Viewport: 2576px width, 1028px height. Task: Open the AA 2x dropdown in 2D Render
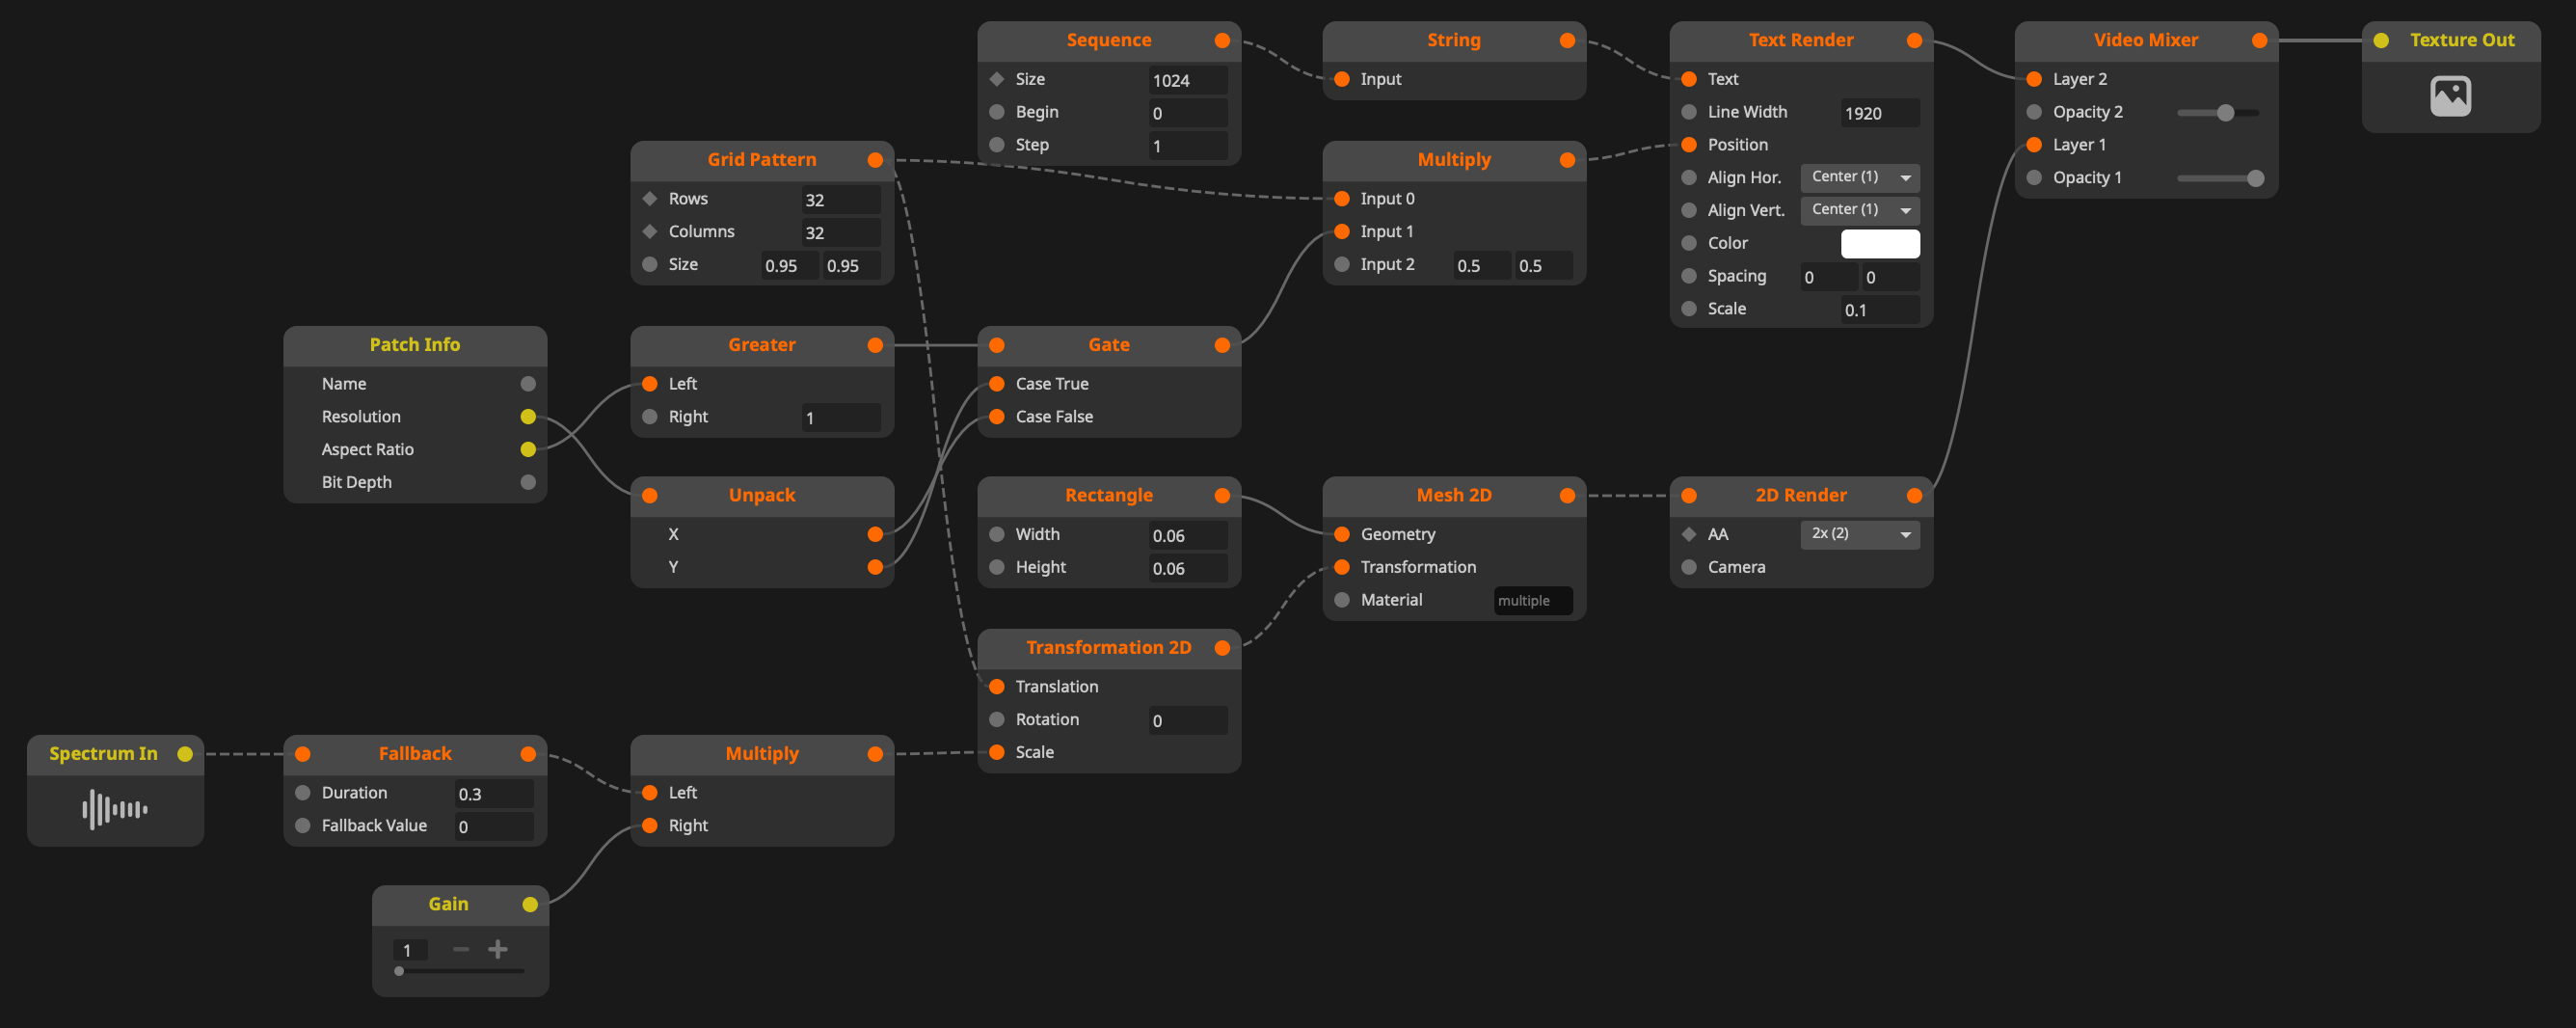click(1859, 534)
